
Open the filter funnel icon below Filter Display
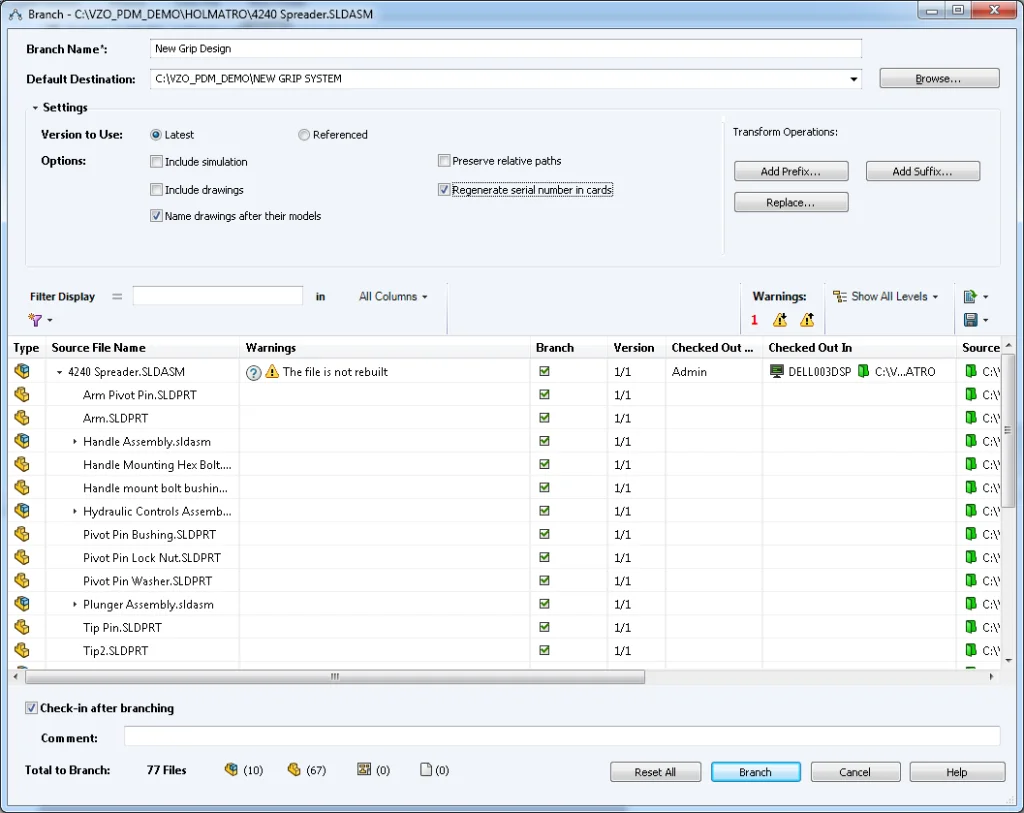coord(38,319)
